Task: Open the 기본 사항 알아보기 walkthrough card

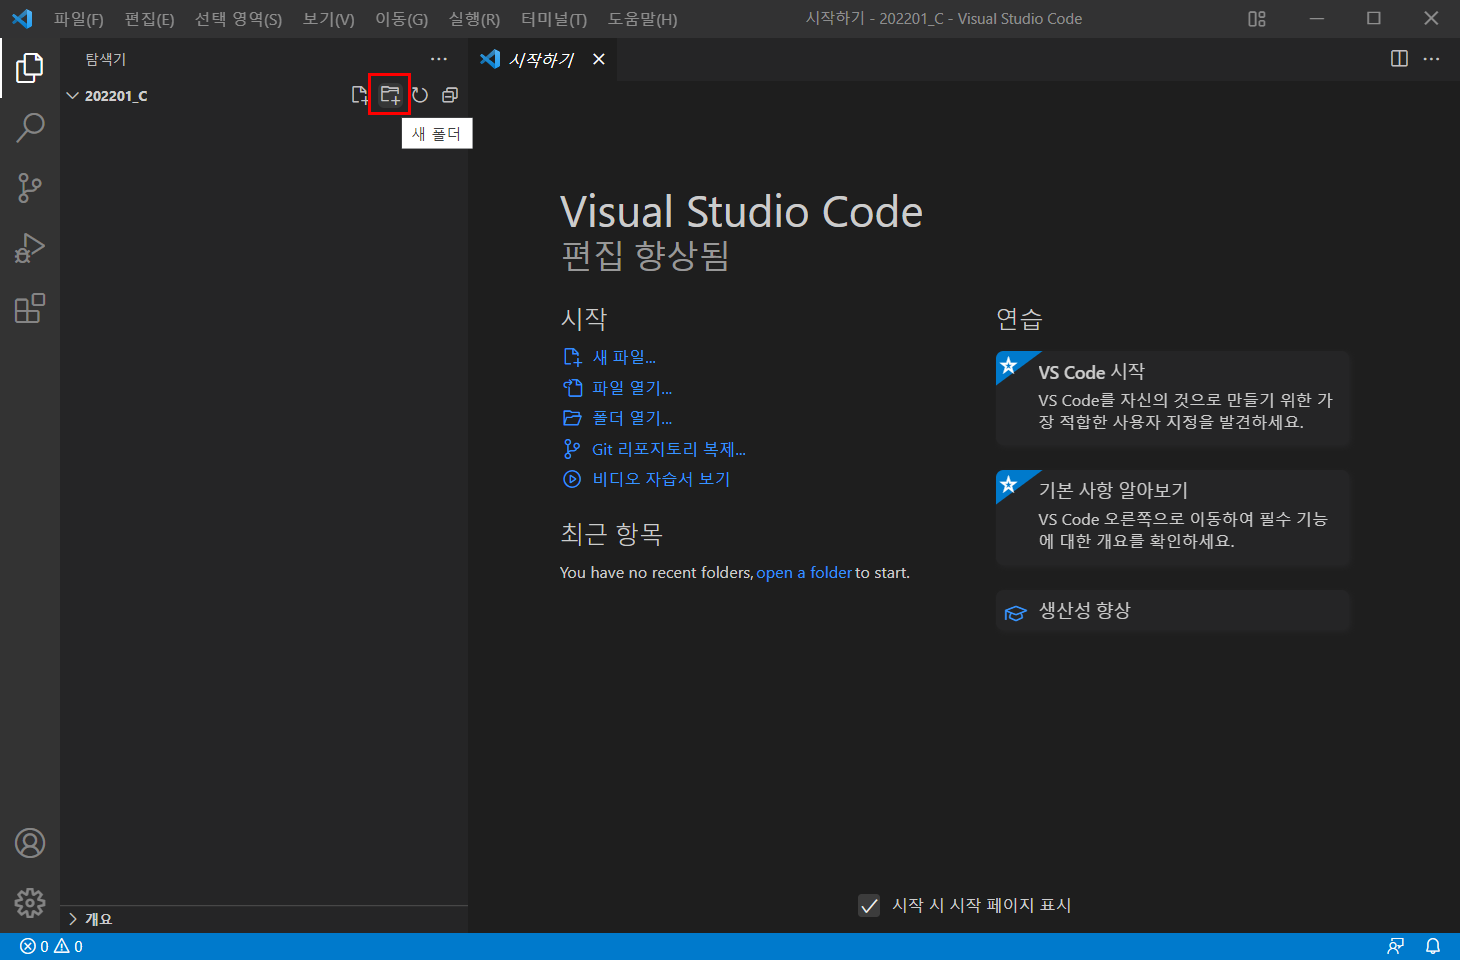Action: pyautogui.click(x=1173, y=517)
